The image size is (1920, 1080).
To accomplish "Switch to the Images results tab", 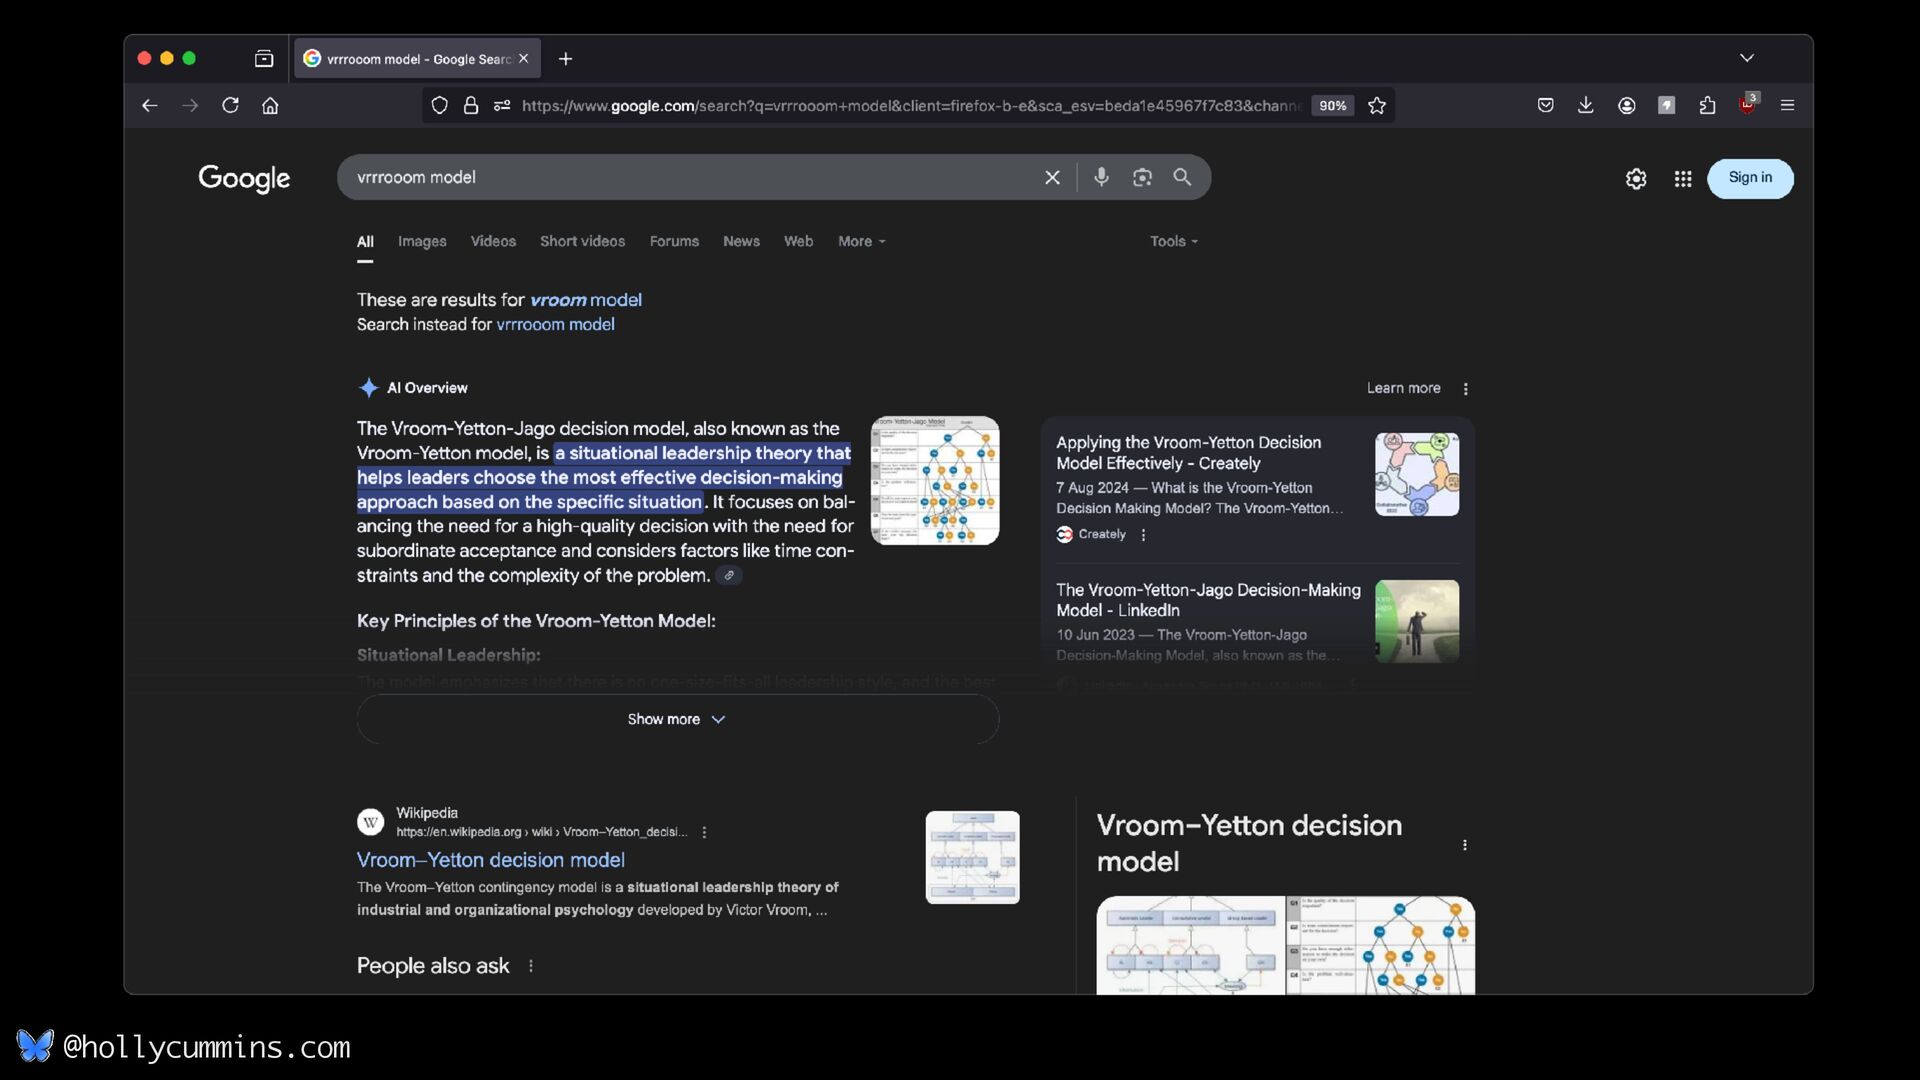I will [422, 241].
